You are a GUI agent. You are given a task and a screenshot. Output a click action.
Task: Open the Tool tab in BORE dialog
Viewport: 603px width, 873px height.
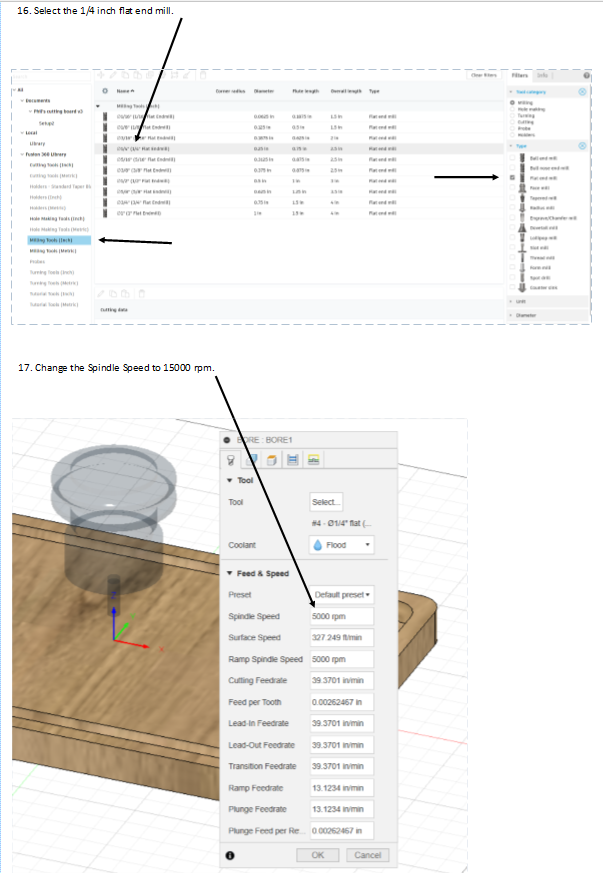coord(231,460)
